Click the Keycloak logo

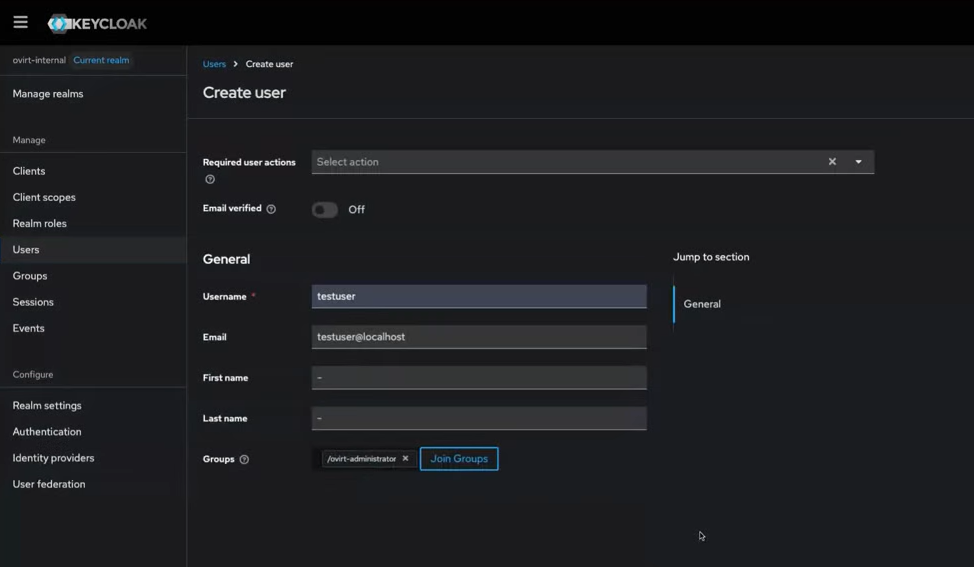(97, 23)
